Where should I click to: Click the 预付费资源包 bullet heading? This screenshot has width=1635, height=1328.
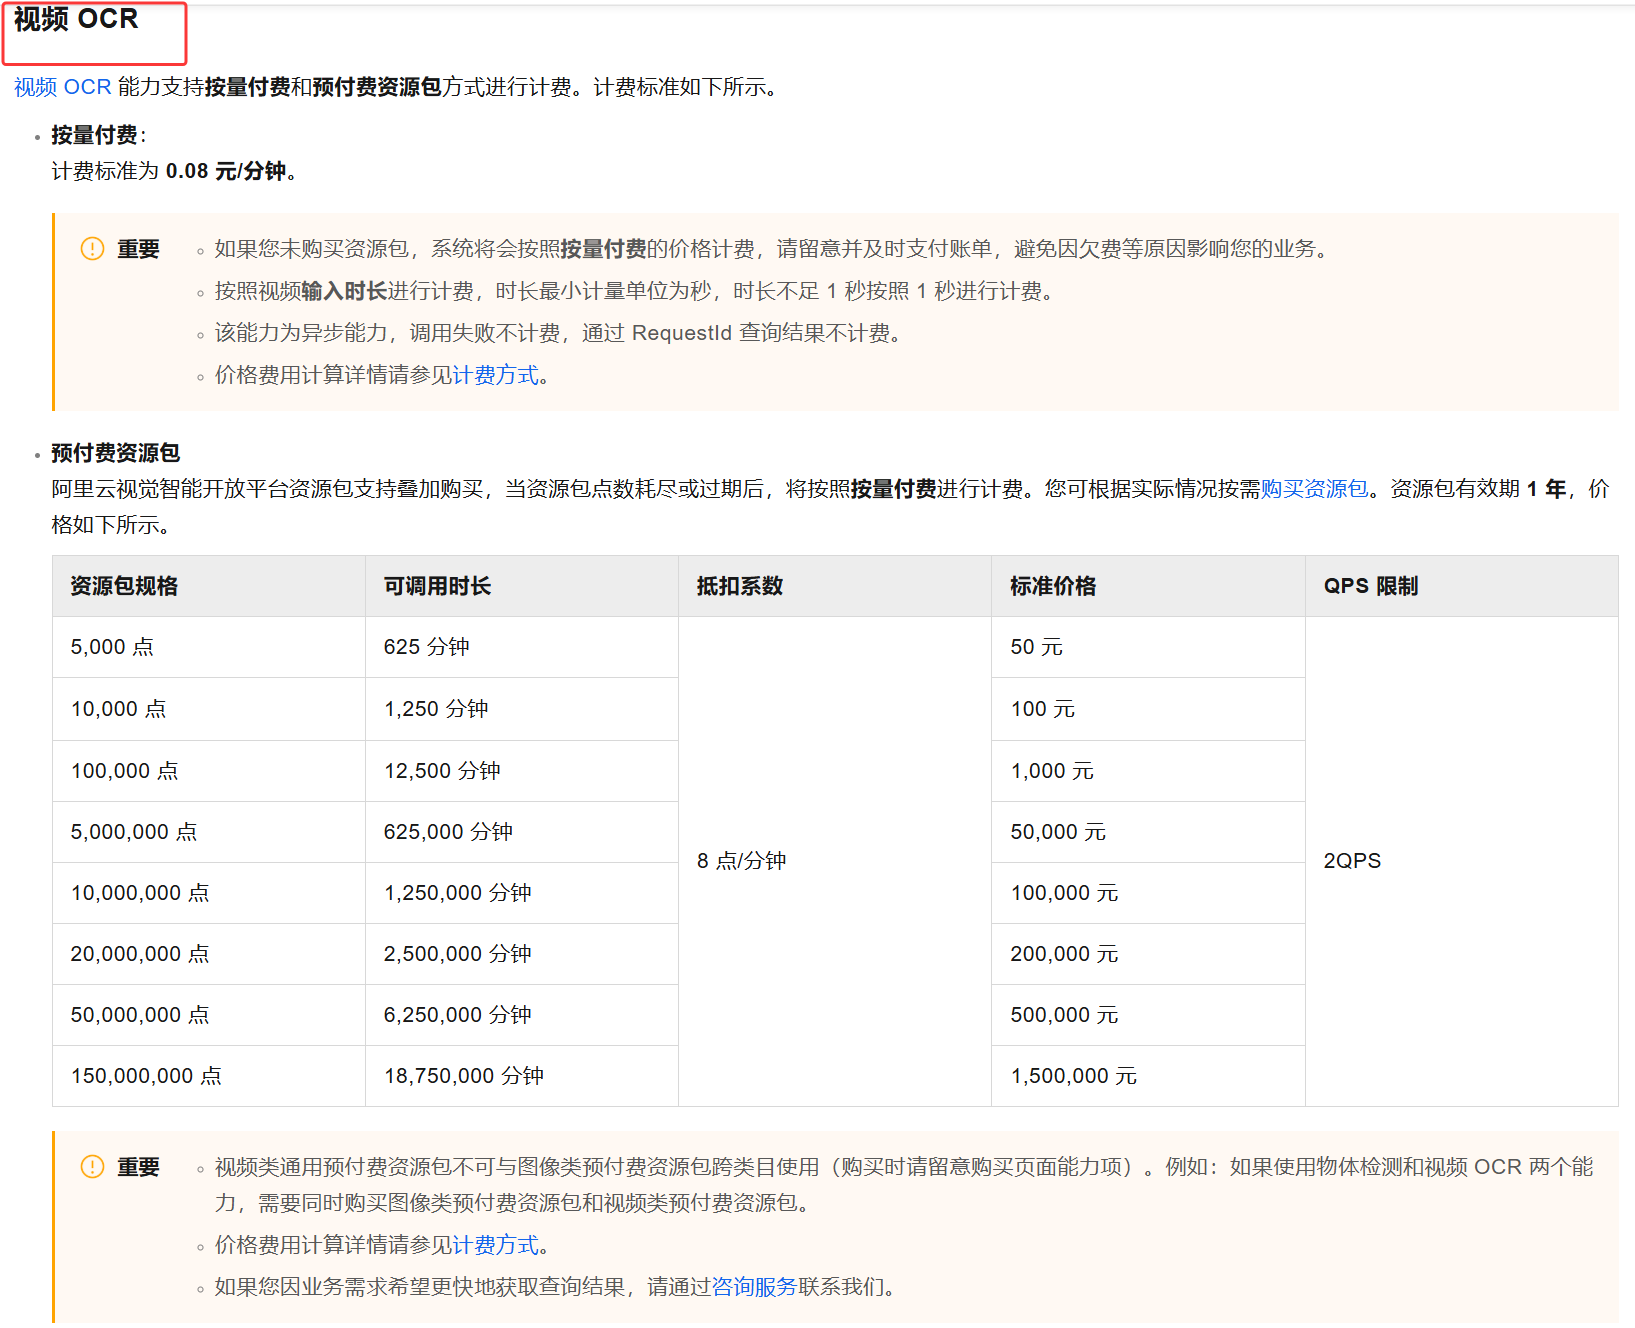(x=116, y=453)
